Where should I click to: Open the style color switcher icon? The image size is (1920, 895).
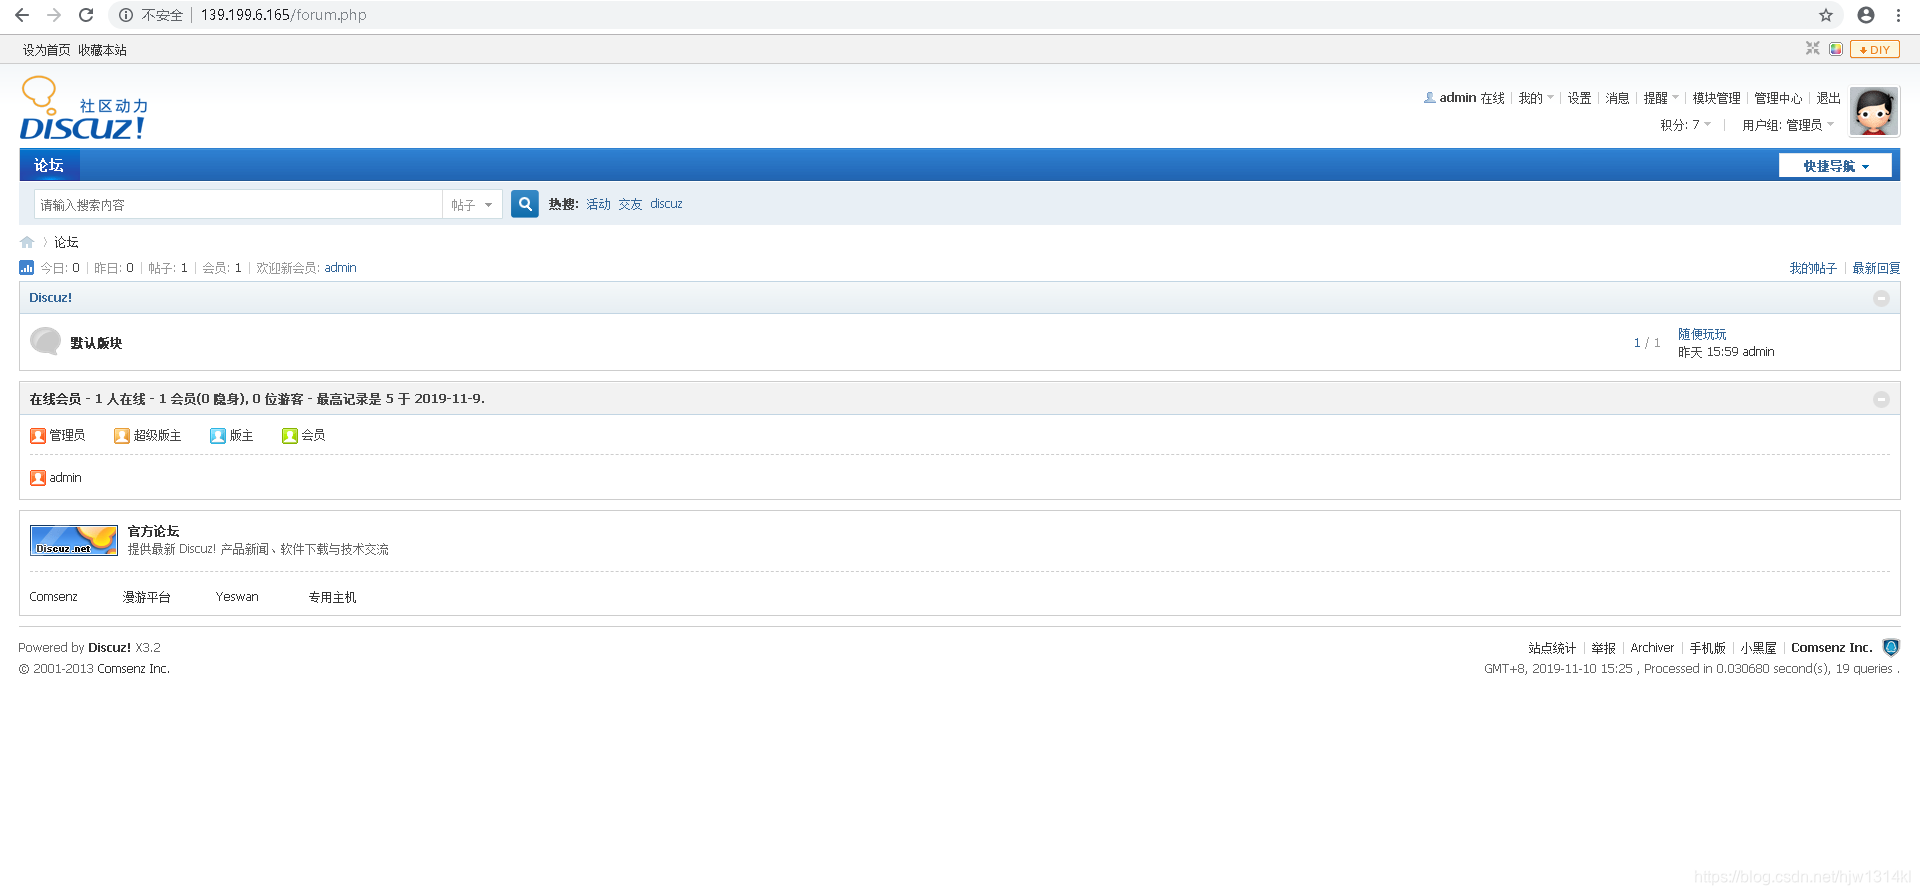pyautogui.click(x=1836, y=49)
